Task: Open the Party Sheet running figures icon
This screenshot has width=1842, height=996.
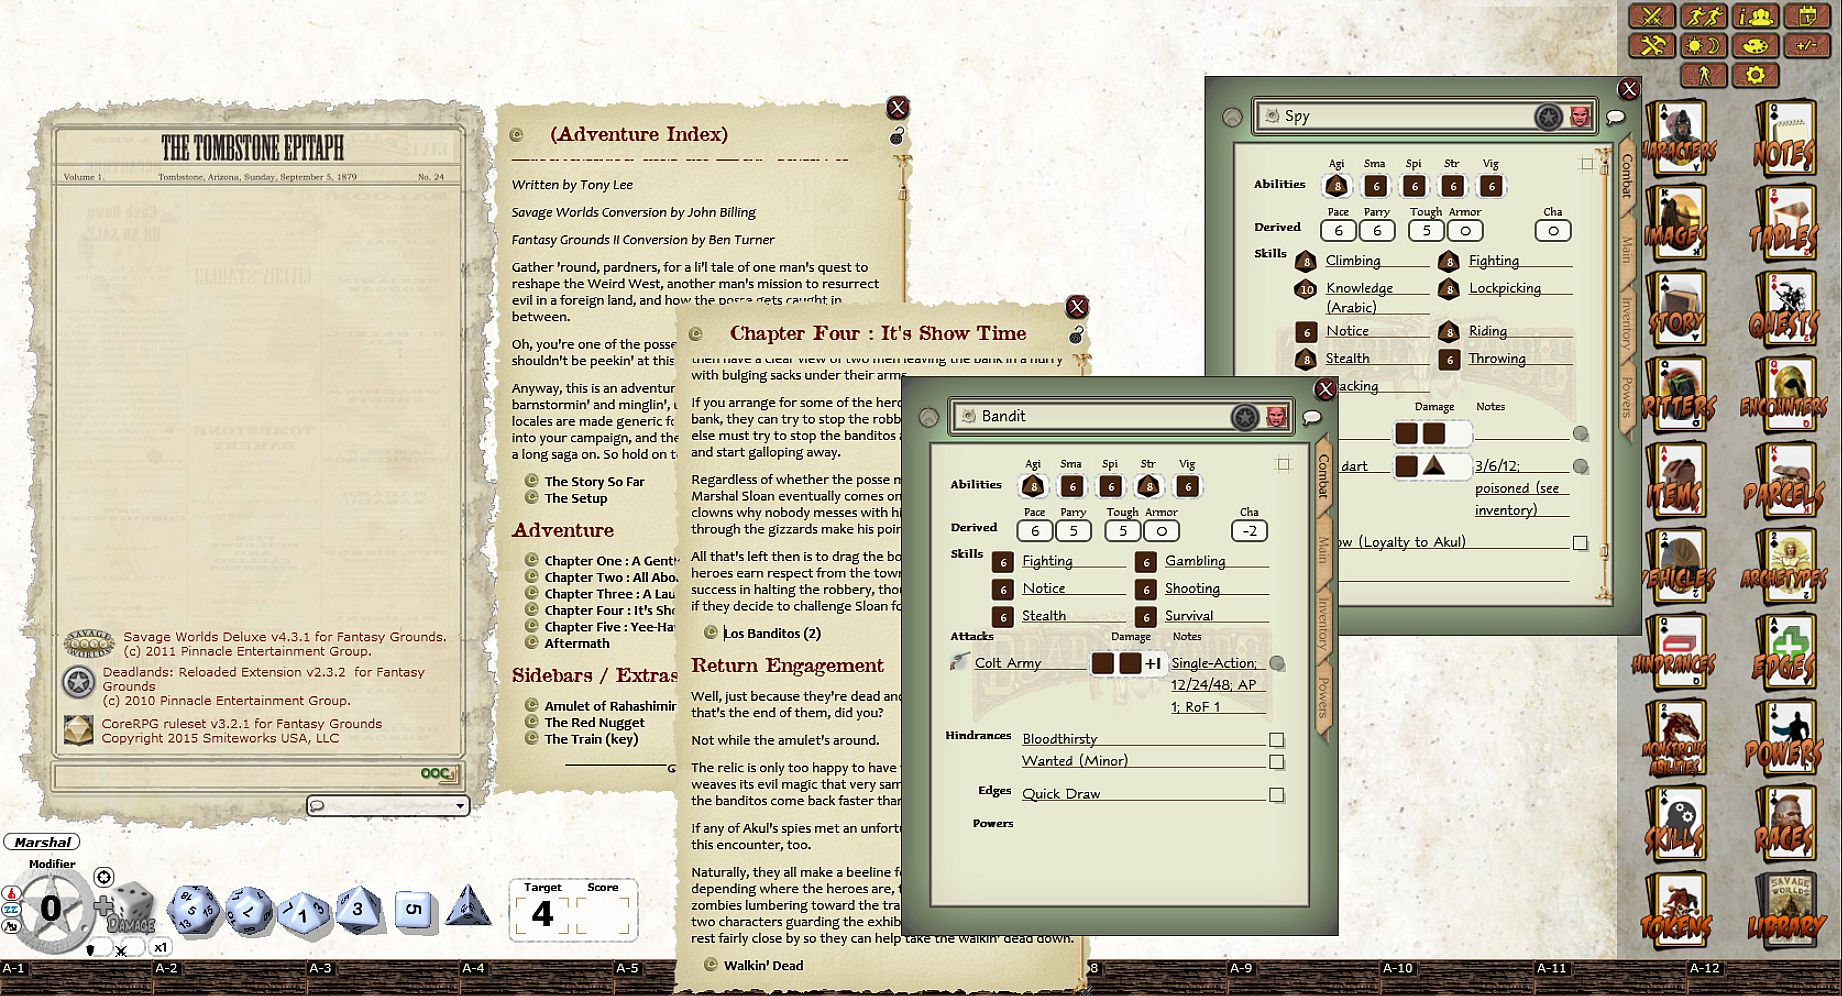Action: (x=1703, y=16)
